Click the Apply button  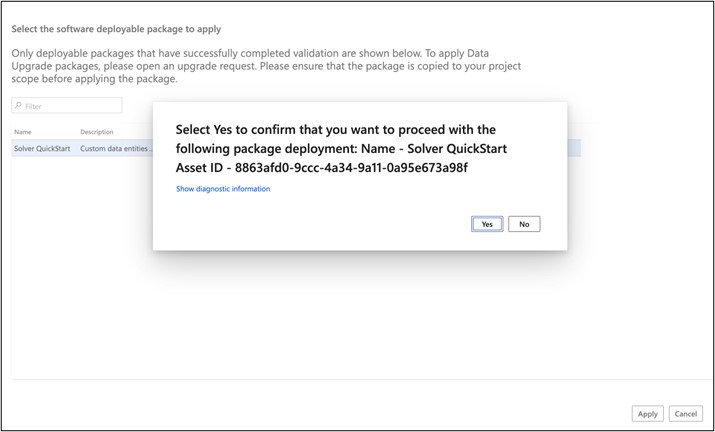[648, 414]
